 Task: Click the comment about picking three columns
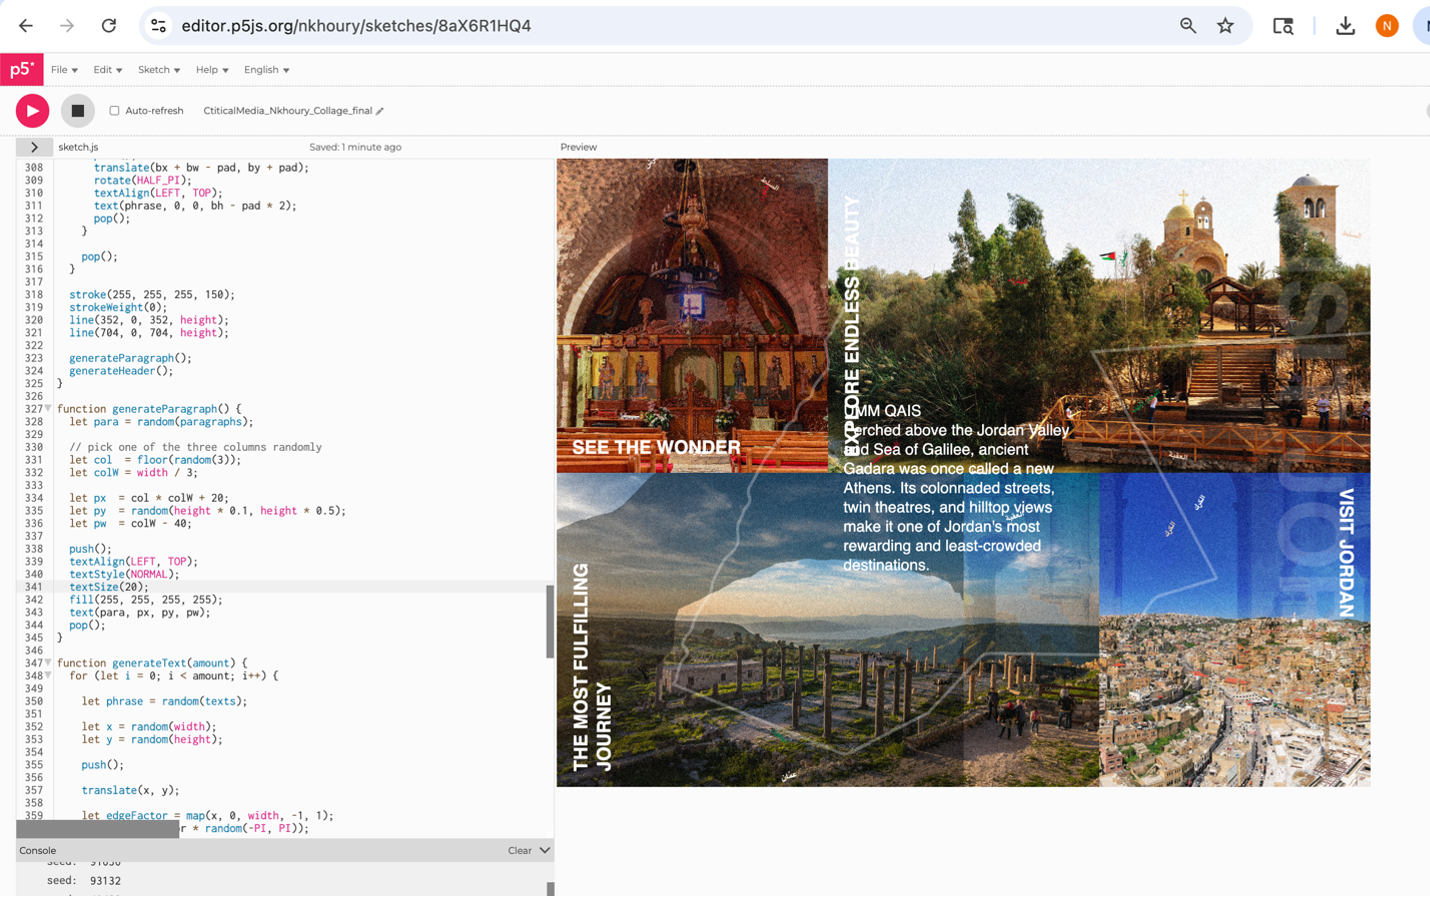(x=195, y=447)
